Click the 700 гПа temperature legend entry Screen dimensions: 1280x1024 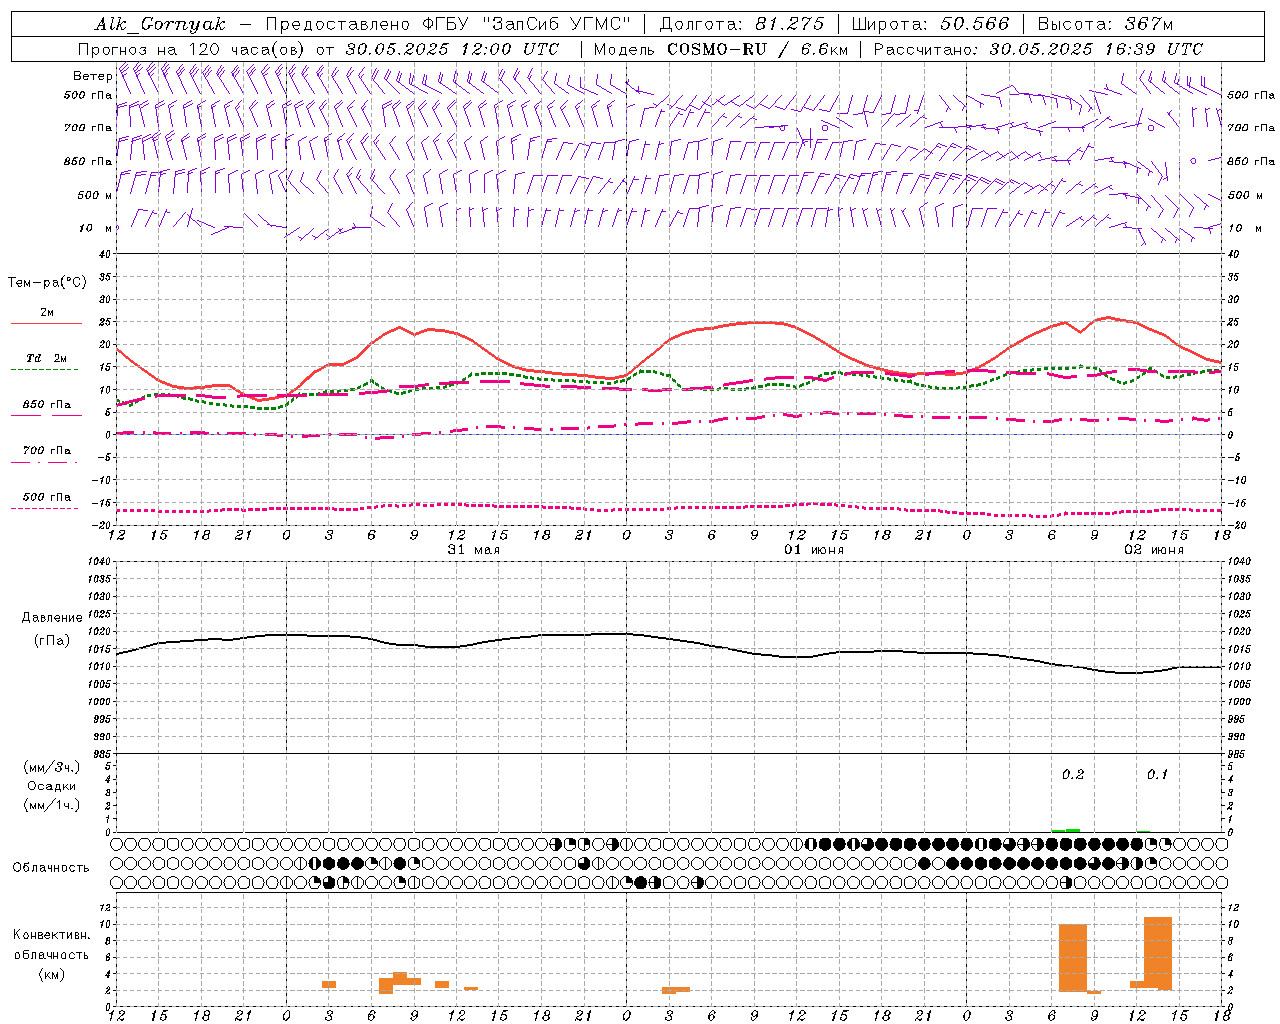point(47,450)
